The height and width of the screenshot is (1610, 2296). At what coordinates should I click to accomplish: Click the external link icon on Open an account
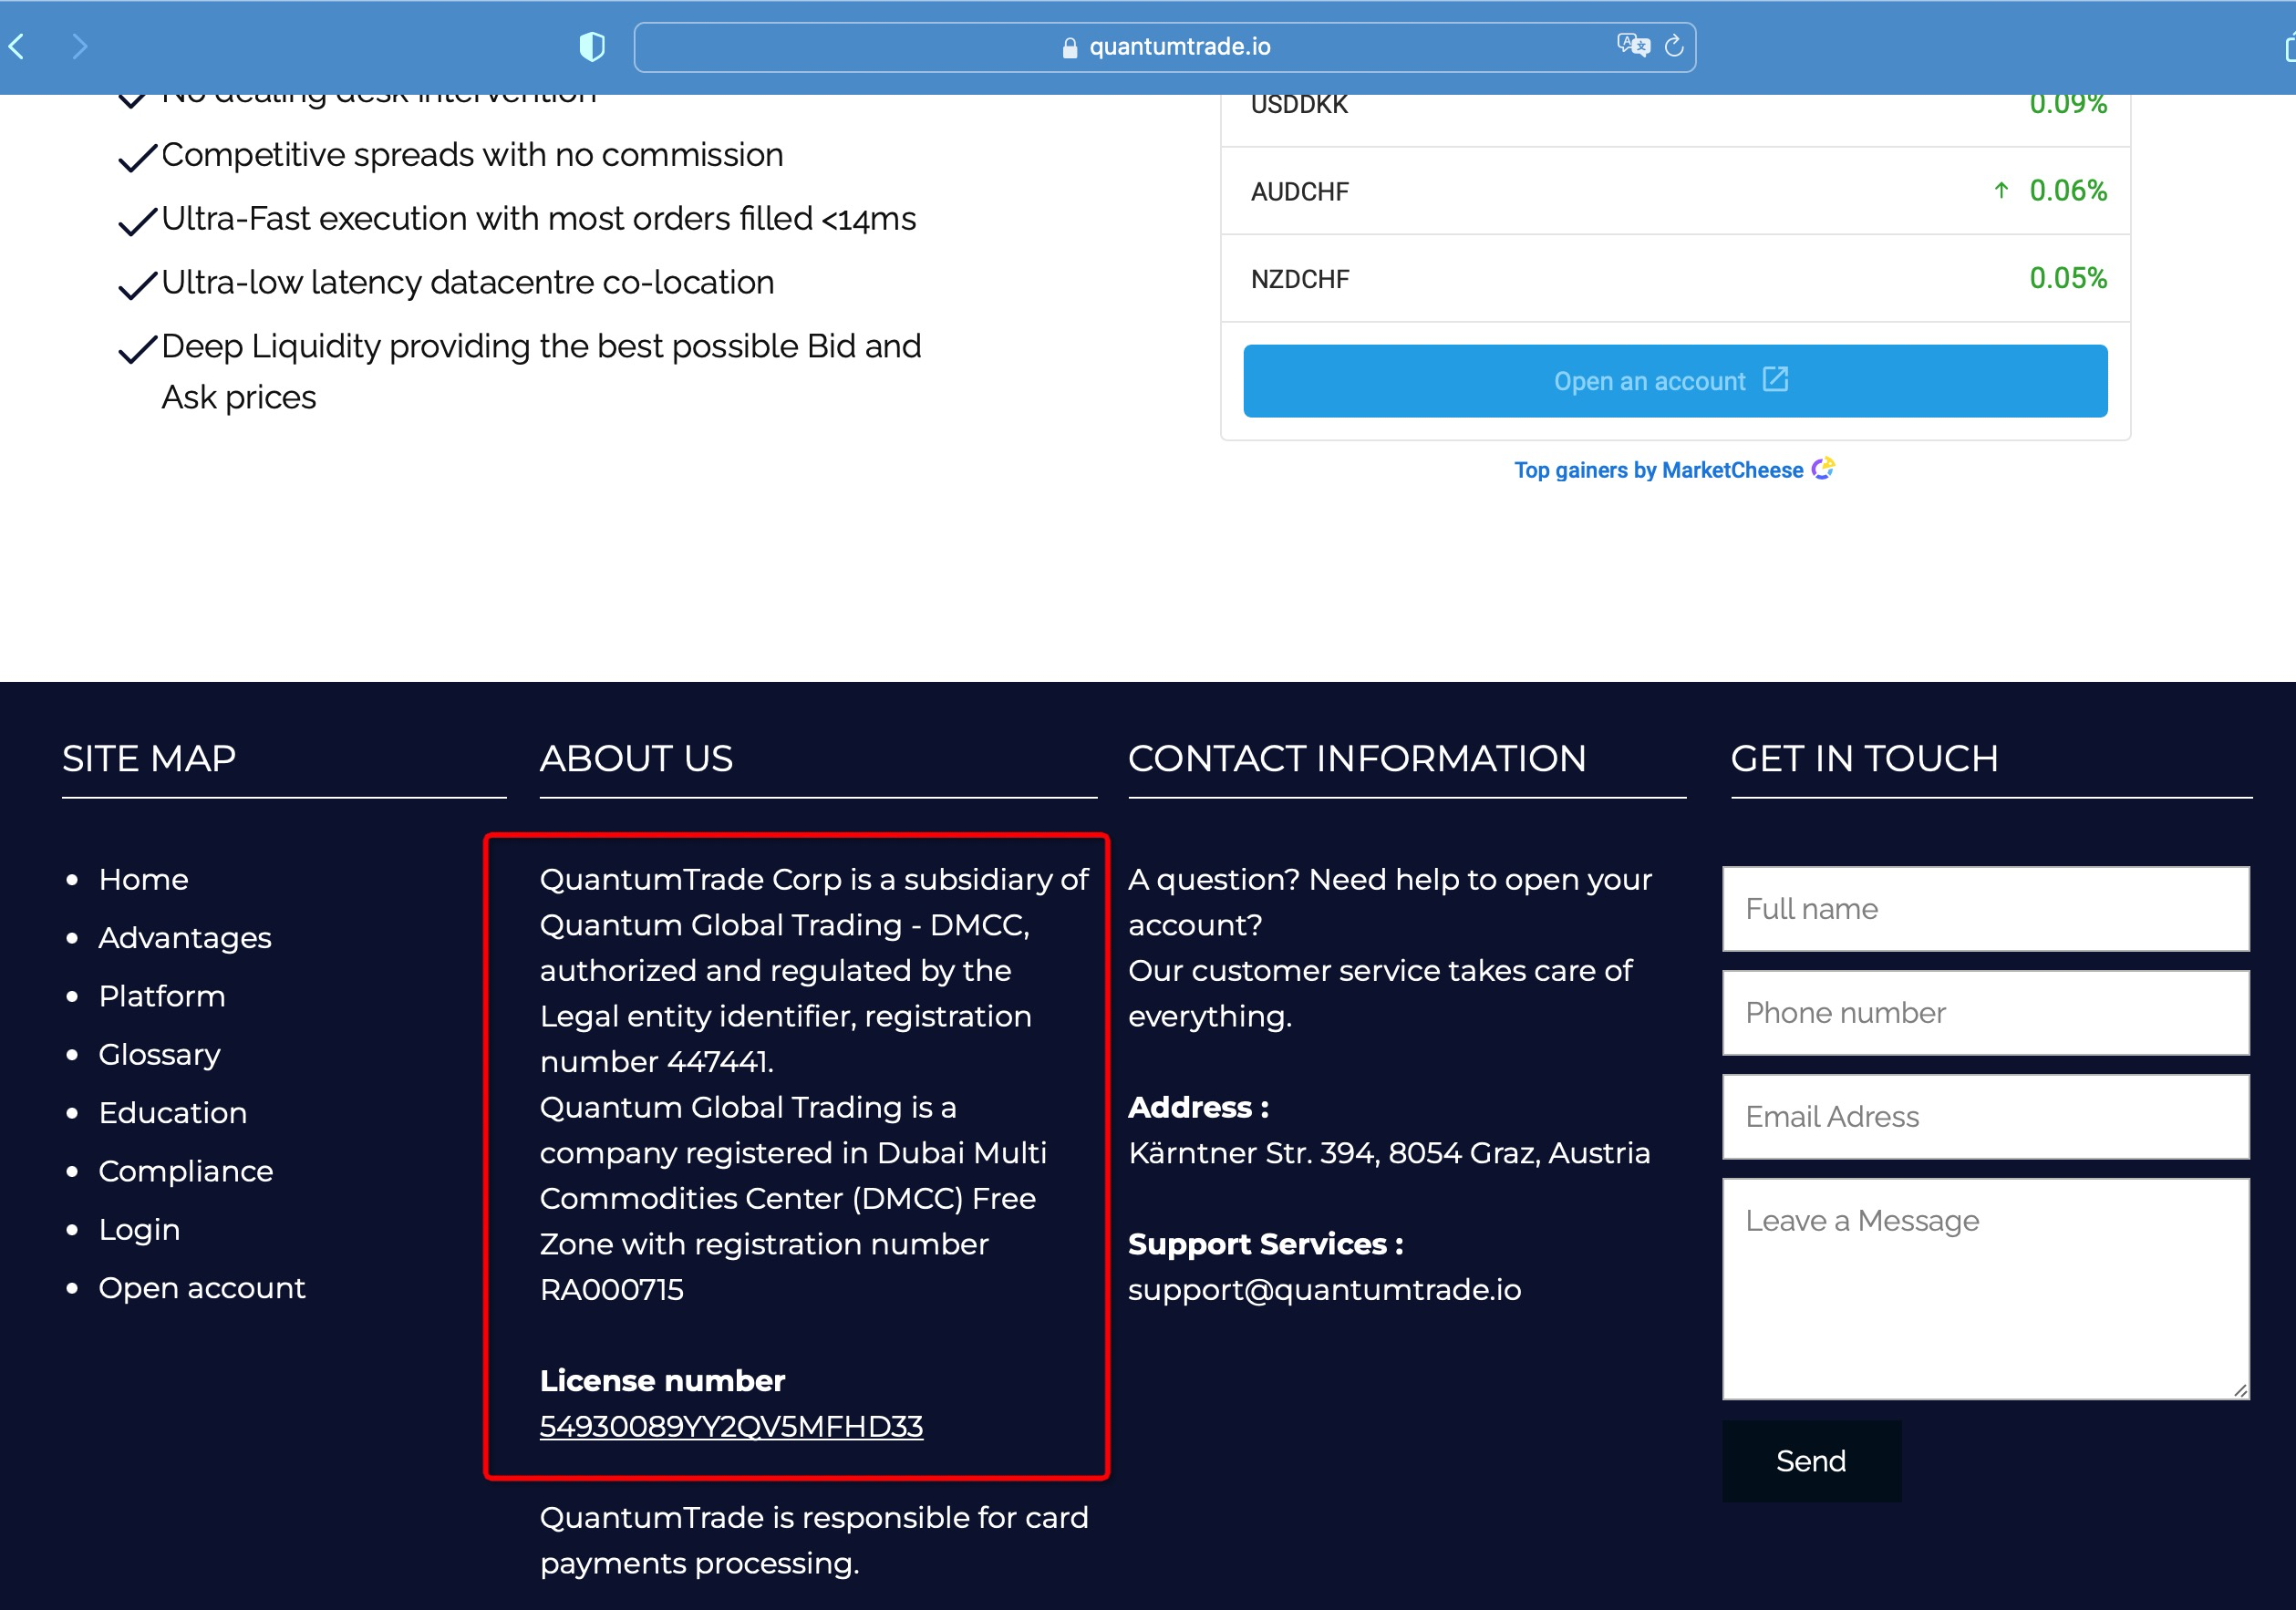[1775, 380]
